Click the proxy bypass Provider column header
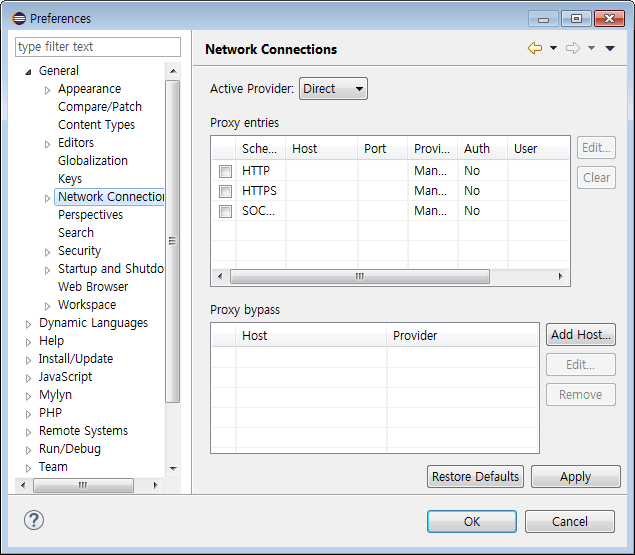Image resolution: width=635 pixels, height=555 pixels. click(x=462, y=335)
